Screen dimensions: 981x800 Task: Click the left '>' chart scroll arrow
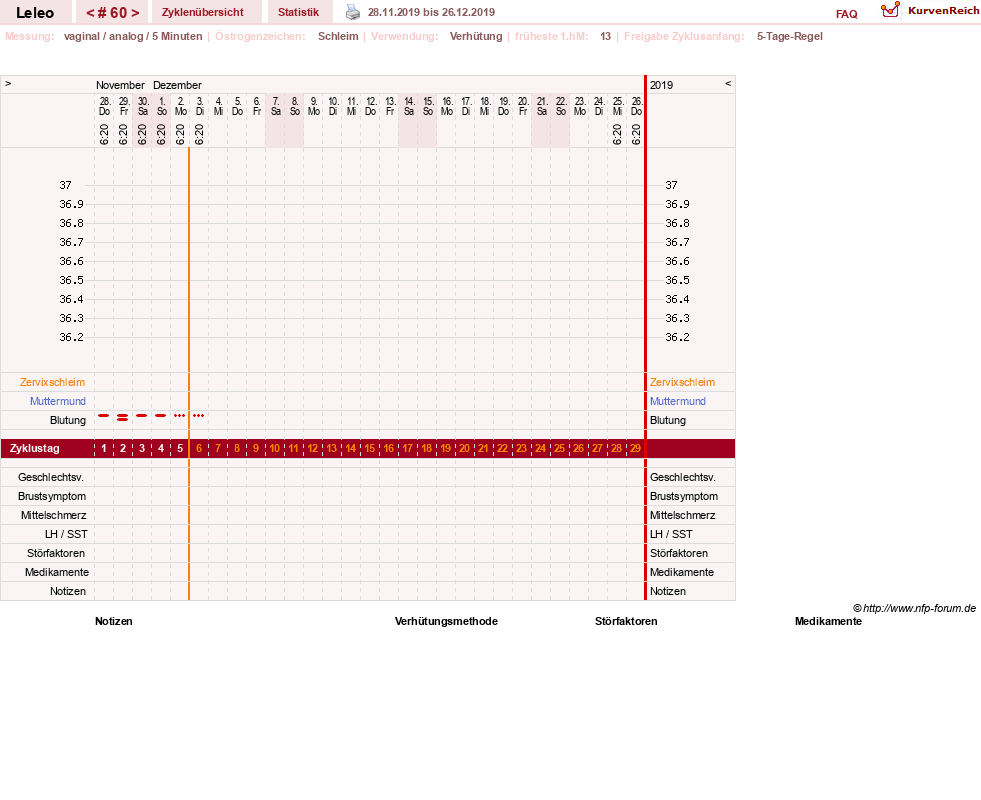[8, 83]
